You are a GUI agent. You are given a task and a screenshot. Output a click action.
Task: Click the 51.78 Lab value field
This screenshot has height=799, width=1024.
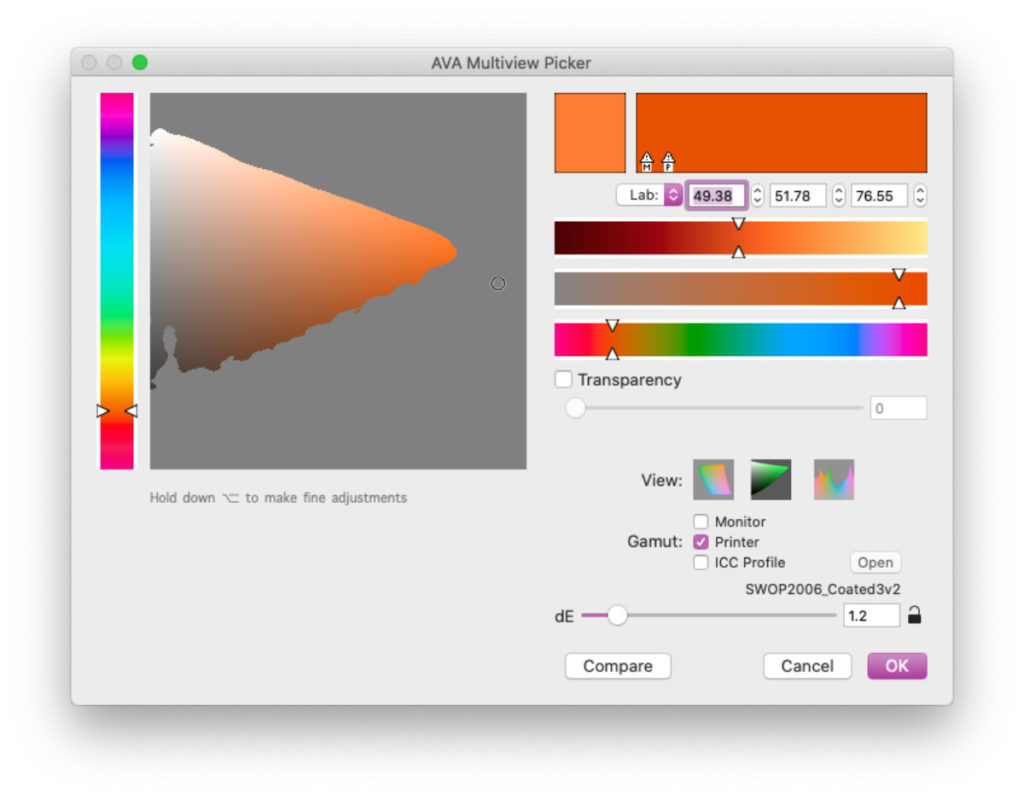click(797, 196)
